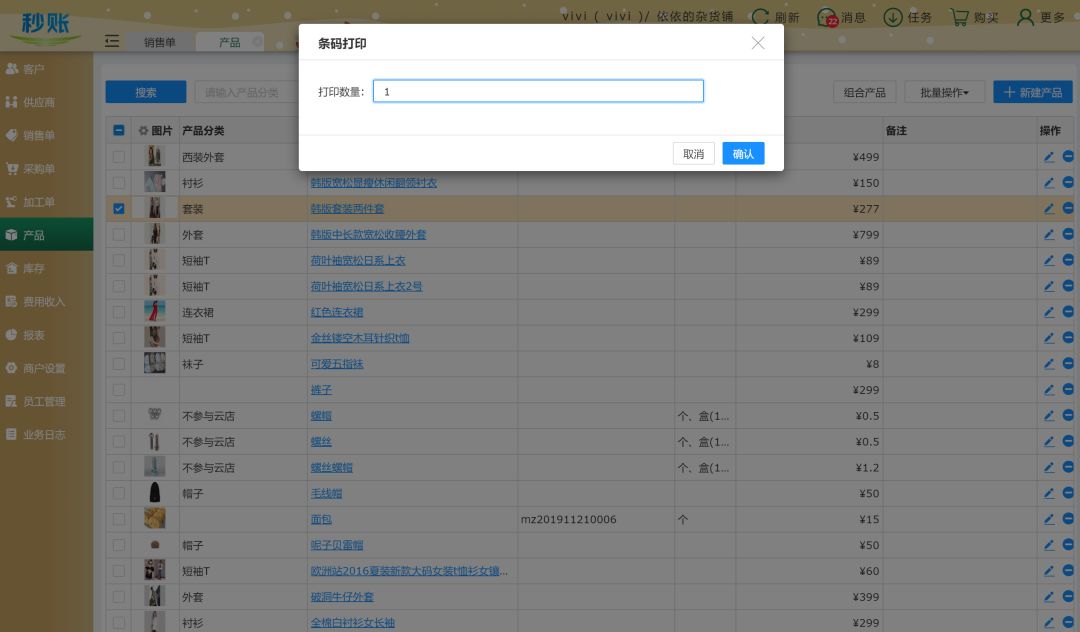Open the 任务 download tasks icon

tap(893, 17)
